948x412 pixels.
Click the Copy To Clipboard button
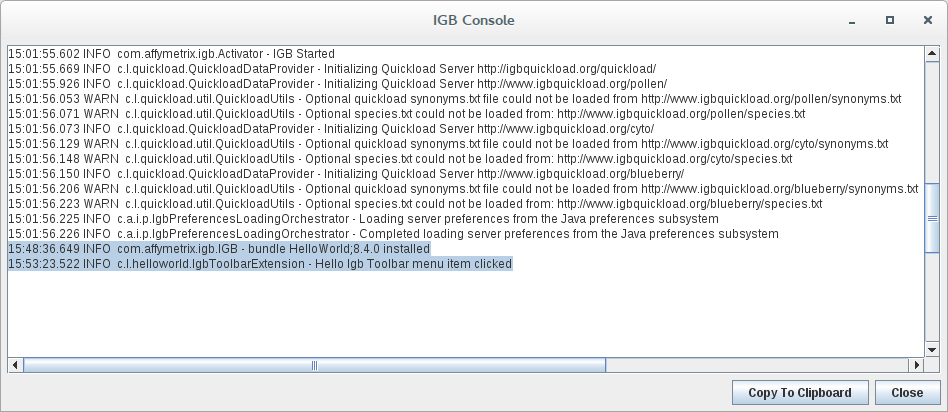click(x=800, y=393)
